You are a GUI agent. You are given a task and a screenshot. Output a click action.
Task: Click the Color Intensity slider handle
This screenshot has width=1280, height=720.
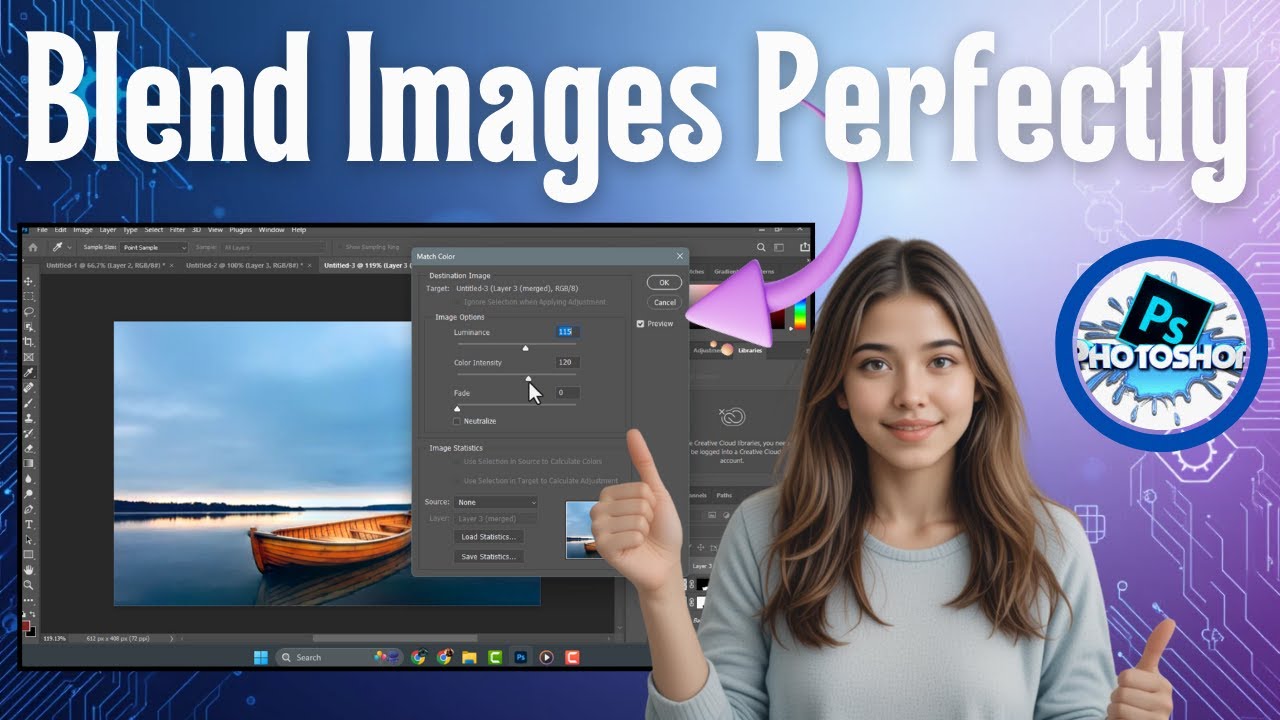[x=529, y=378]
